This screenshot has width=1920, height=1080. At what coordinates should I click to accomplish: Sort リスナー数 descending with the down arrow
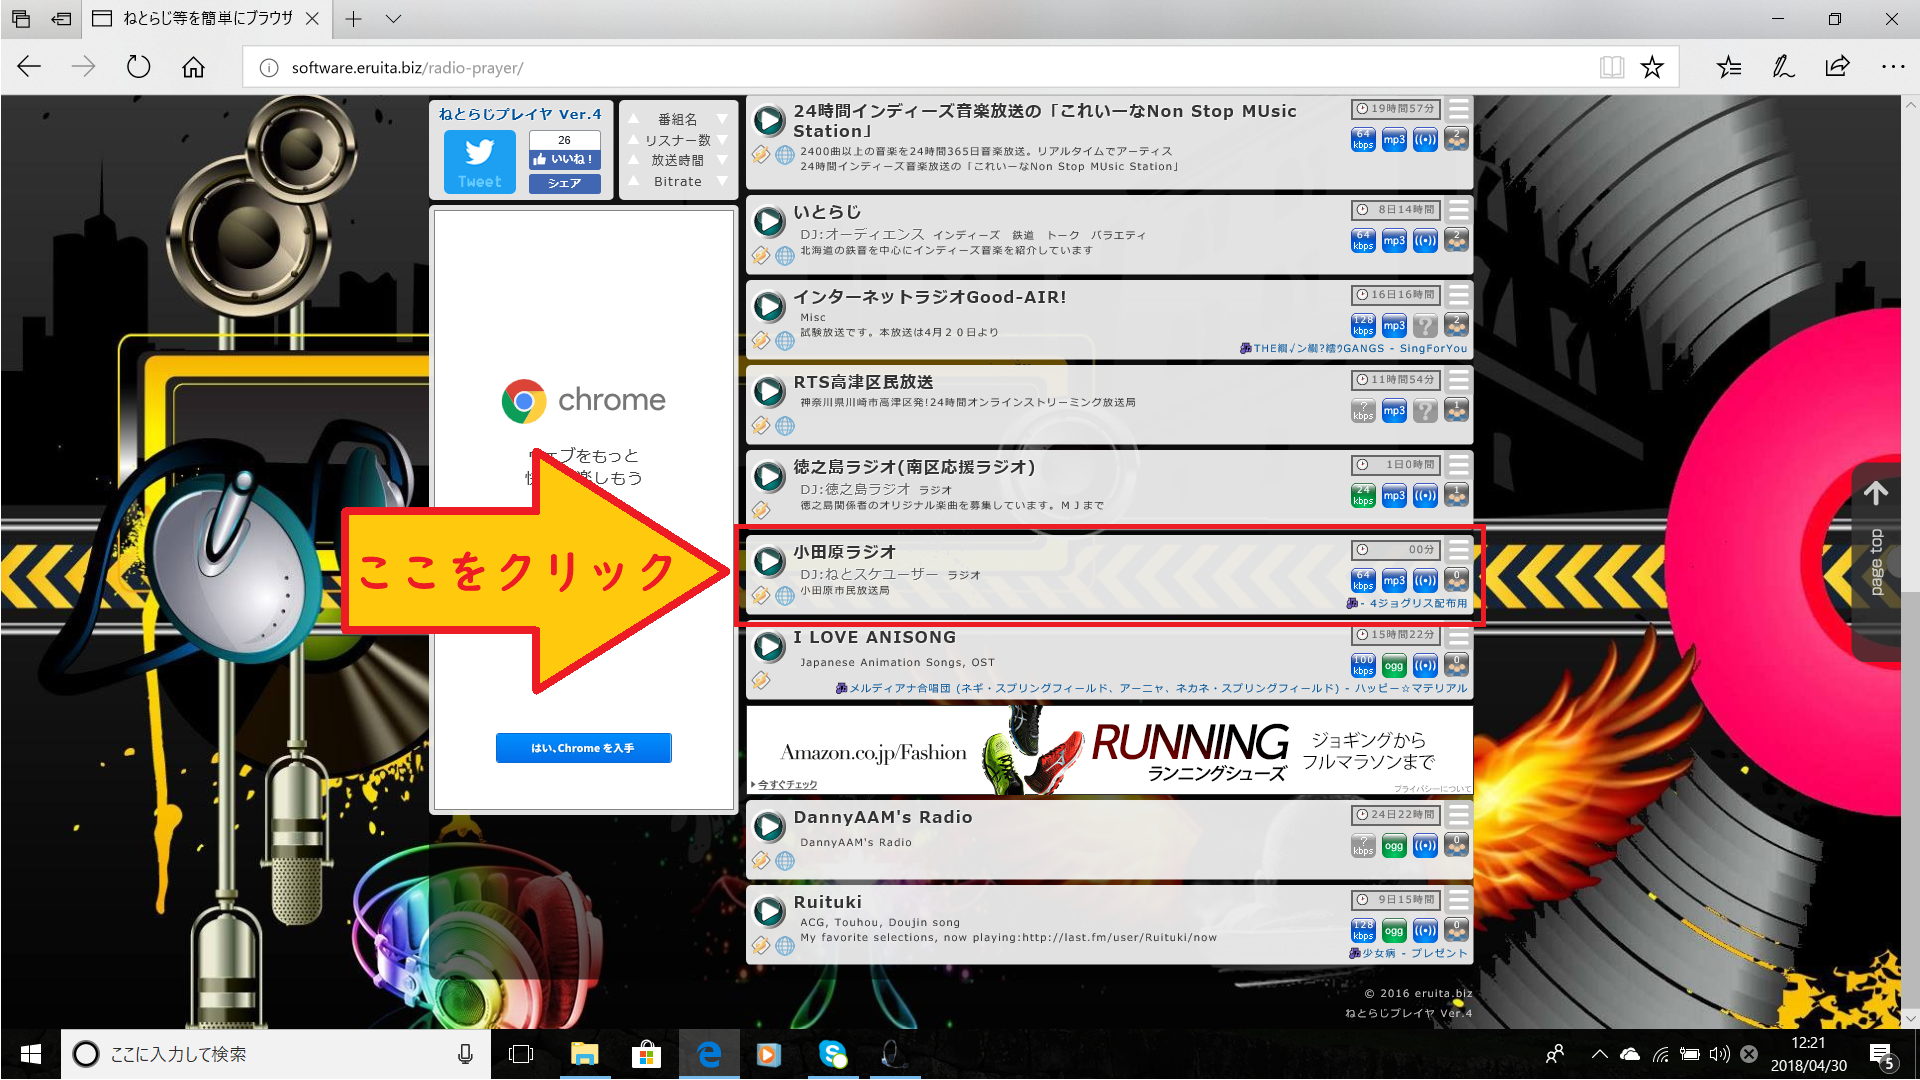722,140
